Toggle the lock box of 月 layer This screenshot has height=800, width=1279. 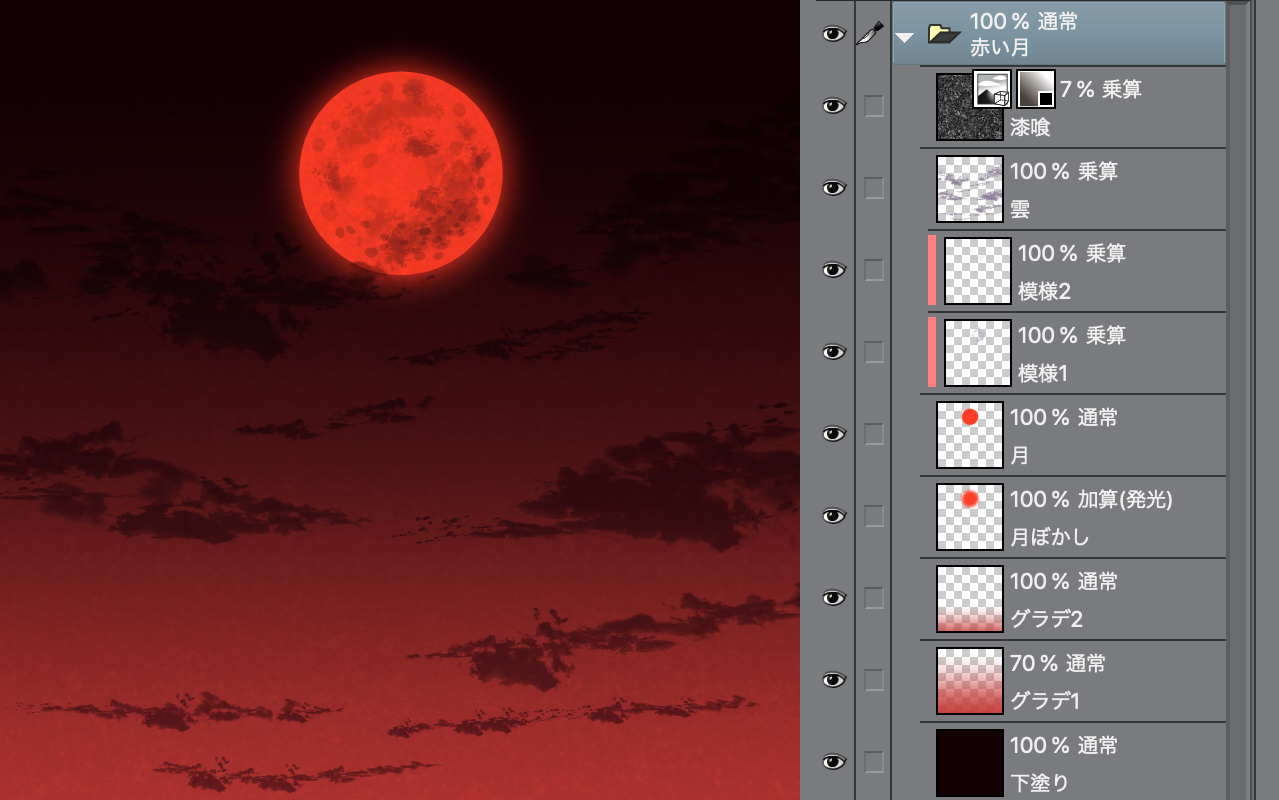click(874, 434)
